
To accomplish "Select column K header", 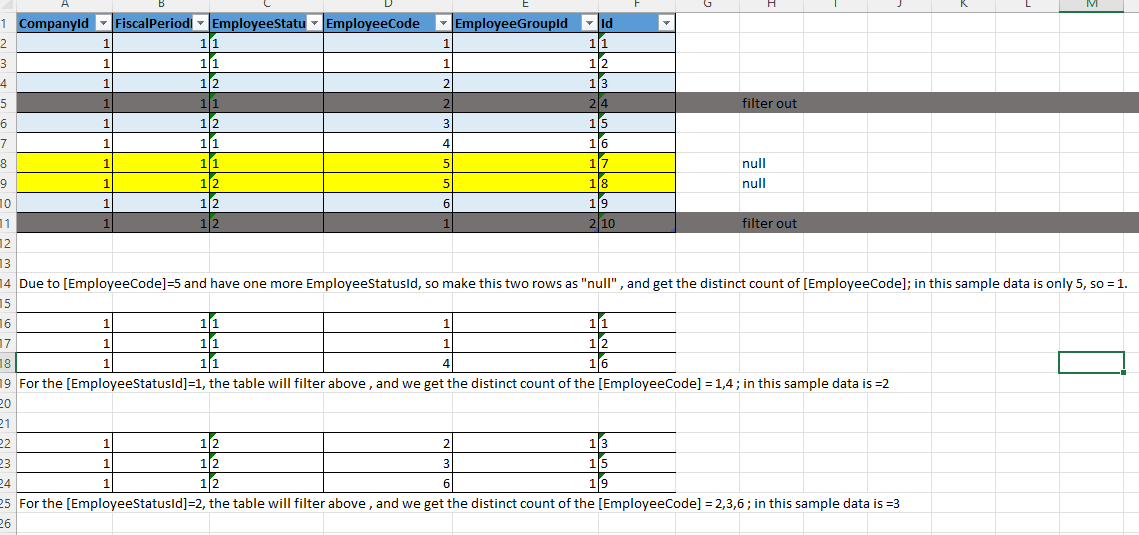I will [963, 5].
